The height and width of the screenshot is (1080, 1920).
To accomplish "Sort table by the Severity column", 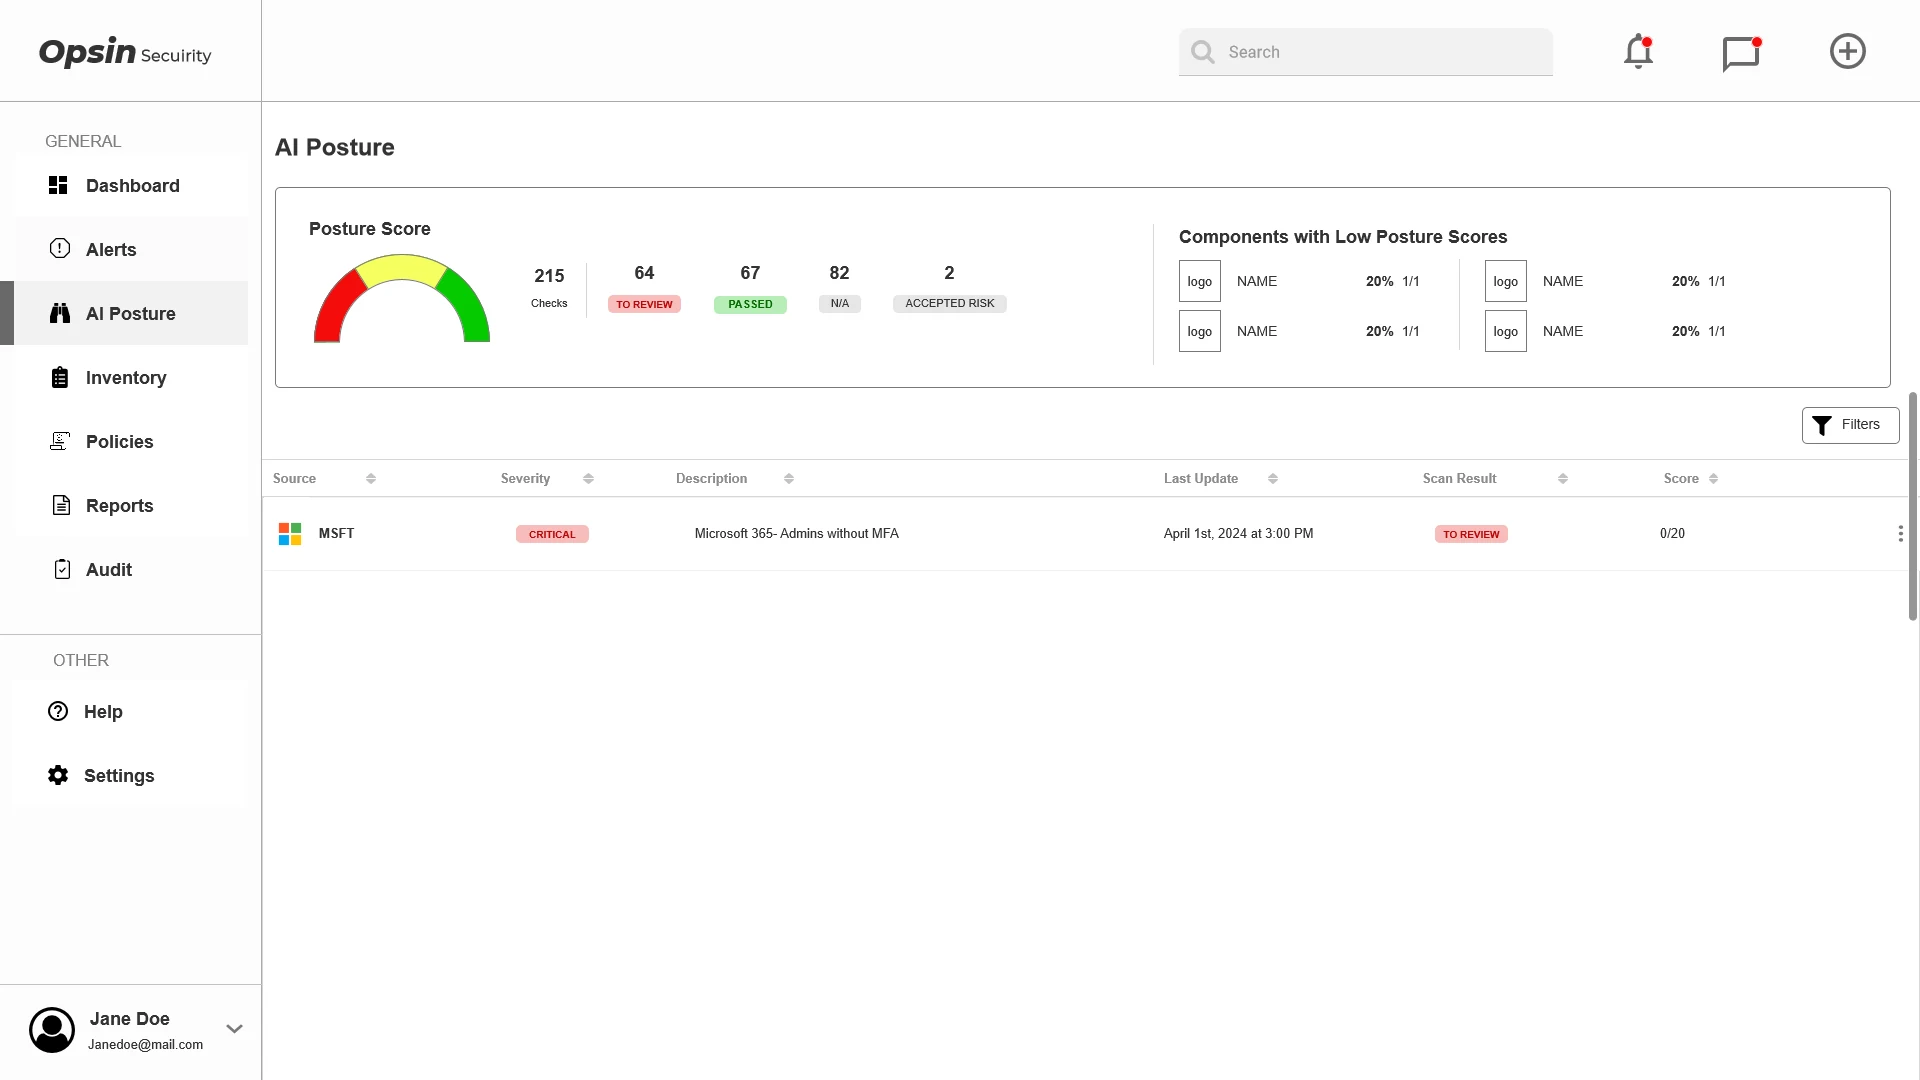I will point(588,479).
